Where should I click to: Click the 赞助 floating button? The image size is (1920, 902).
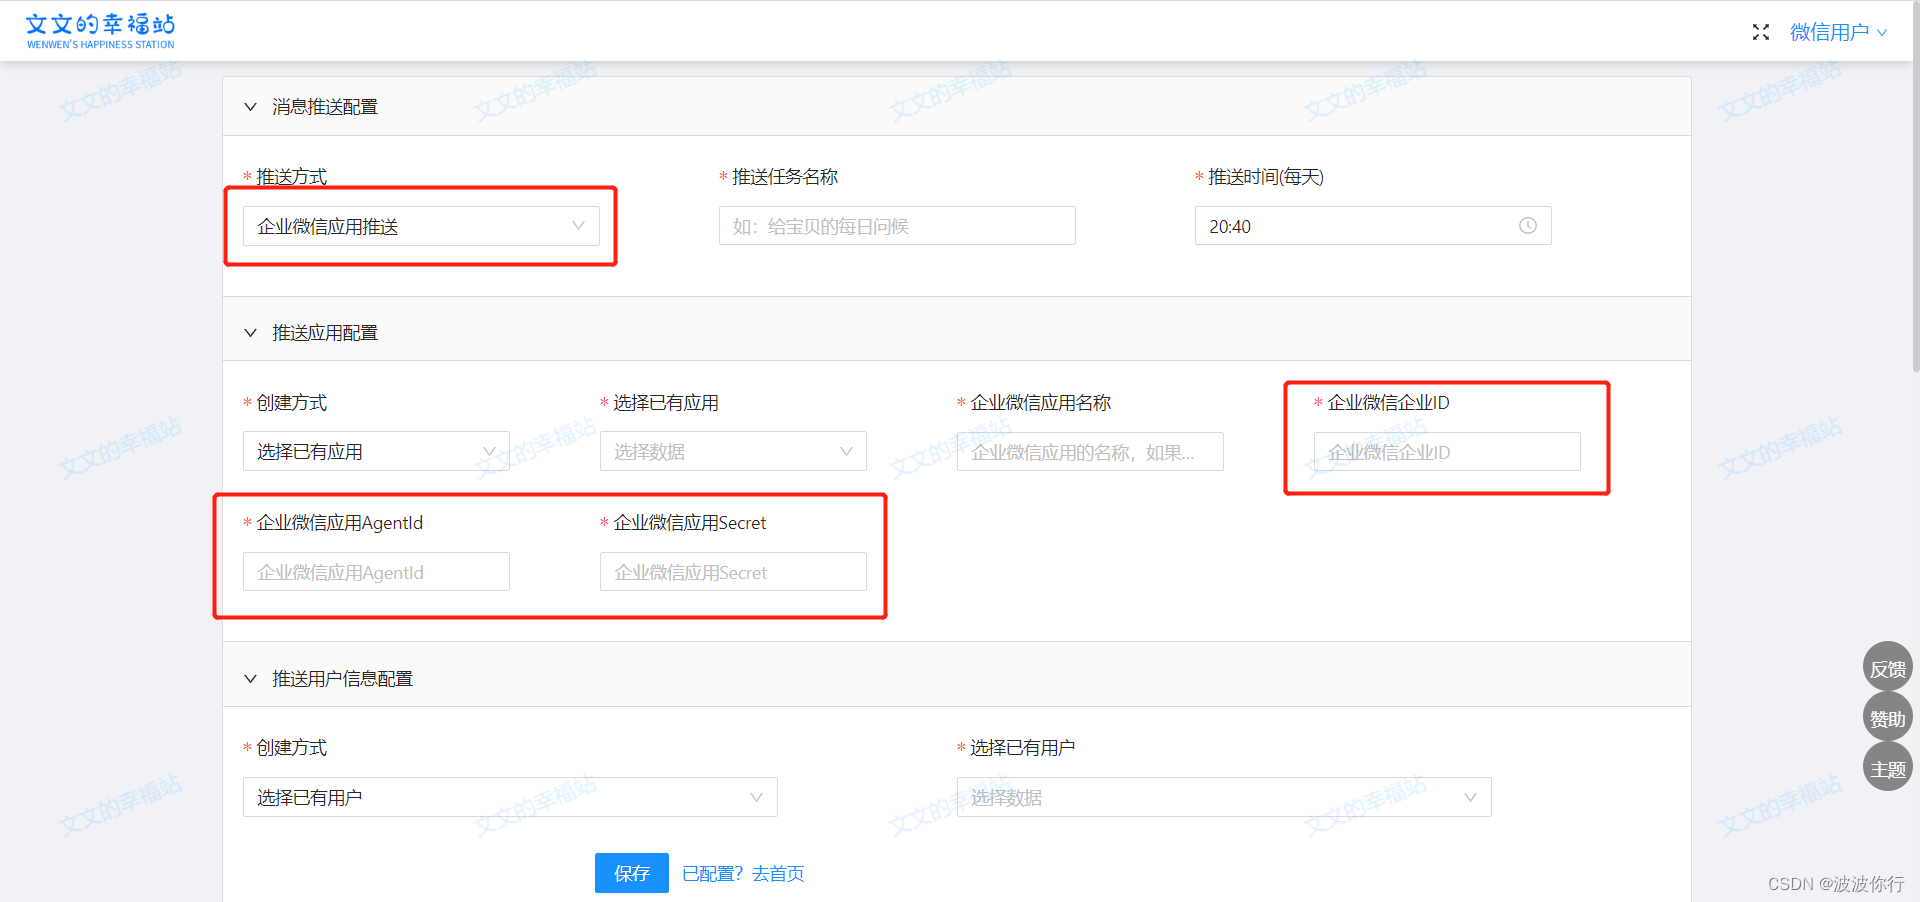[1888, 717]
